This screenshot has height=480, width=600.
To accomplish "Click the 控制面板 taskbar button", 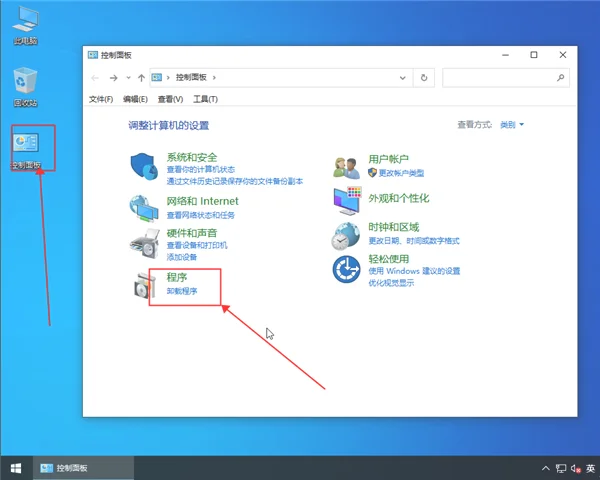I will (83, 468).
